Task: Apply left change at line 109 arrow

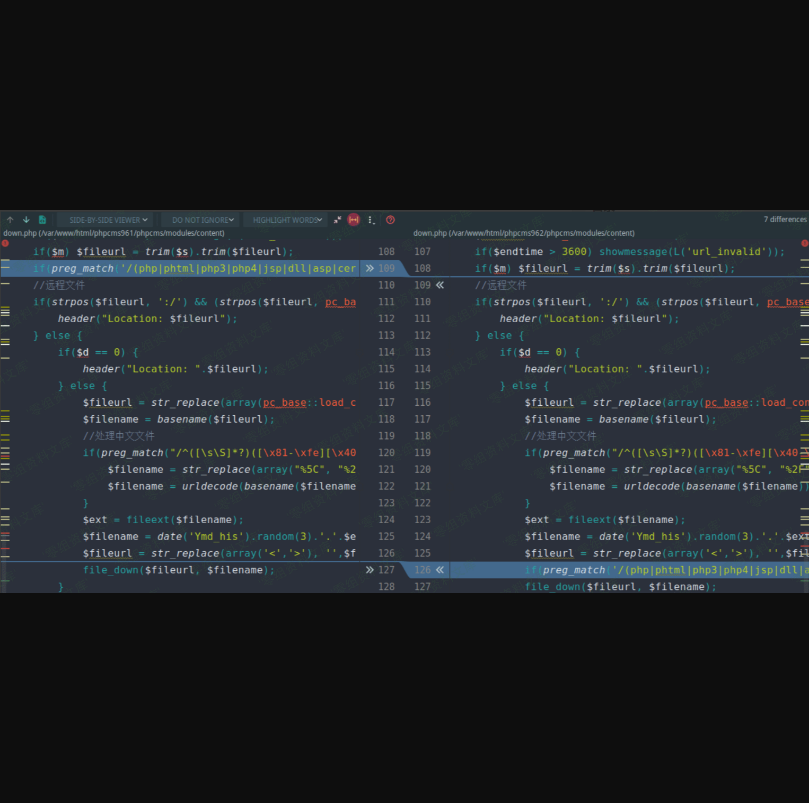Action: click(x=369, y=268)
